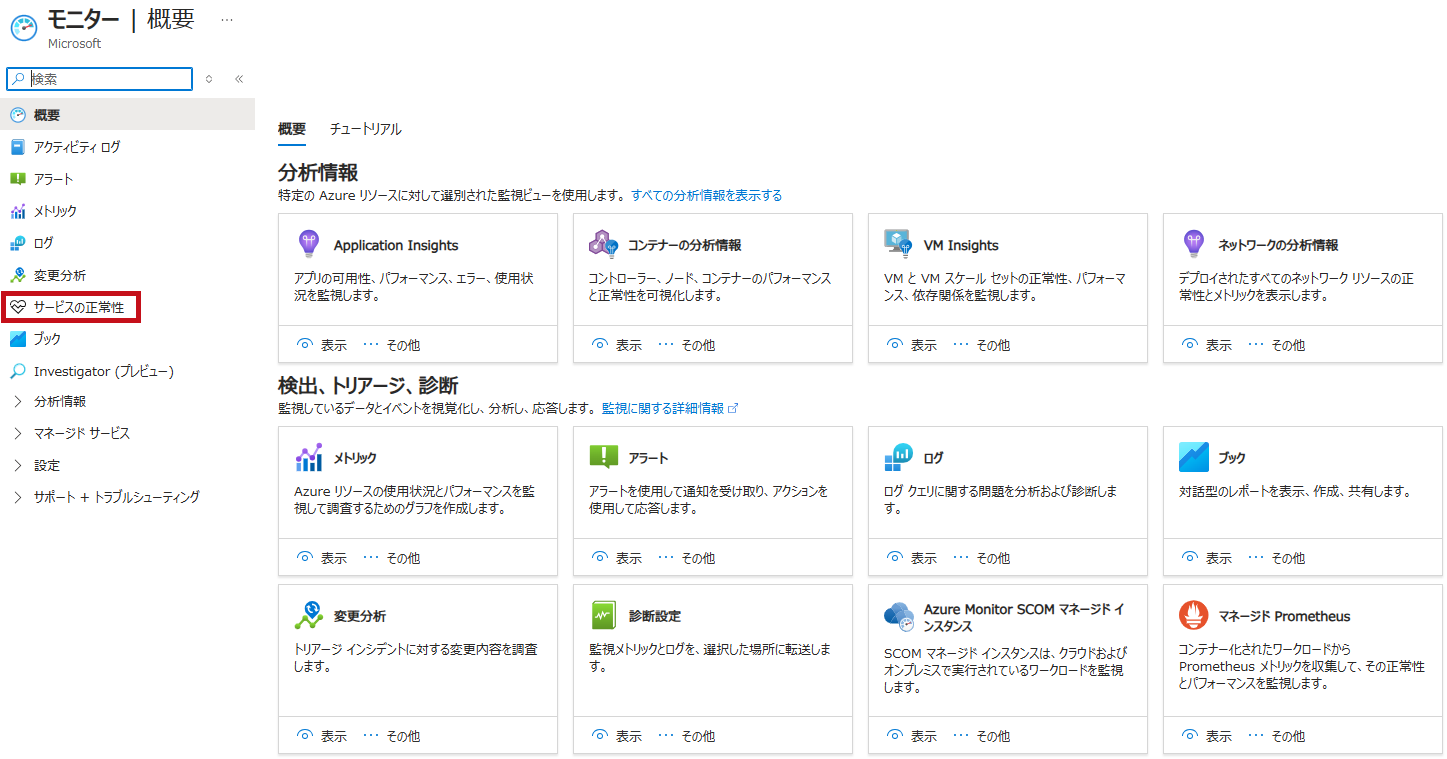
Task: Click ブック text in the sidebar
Action: coord(47,339)
